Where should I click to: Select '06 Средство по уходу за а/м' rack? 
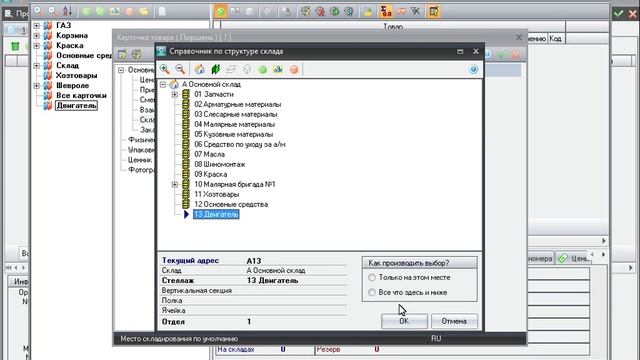pos(240,144)
